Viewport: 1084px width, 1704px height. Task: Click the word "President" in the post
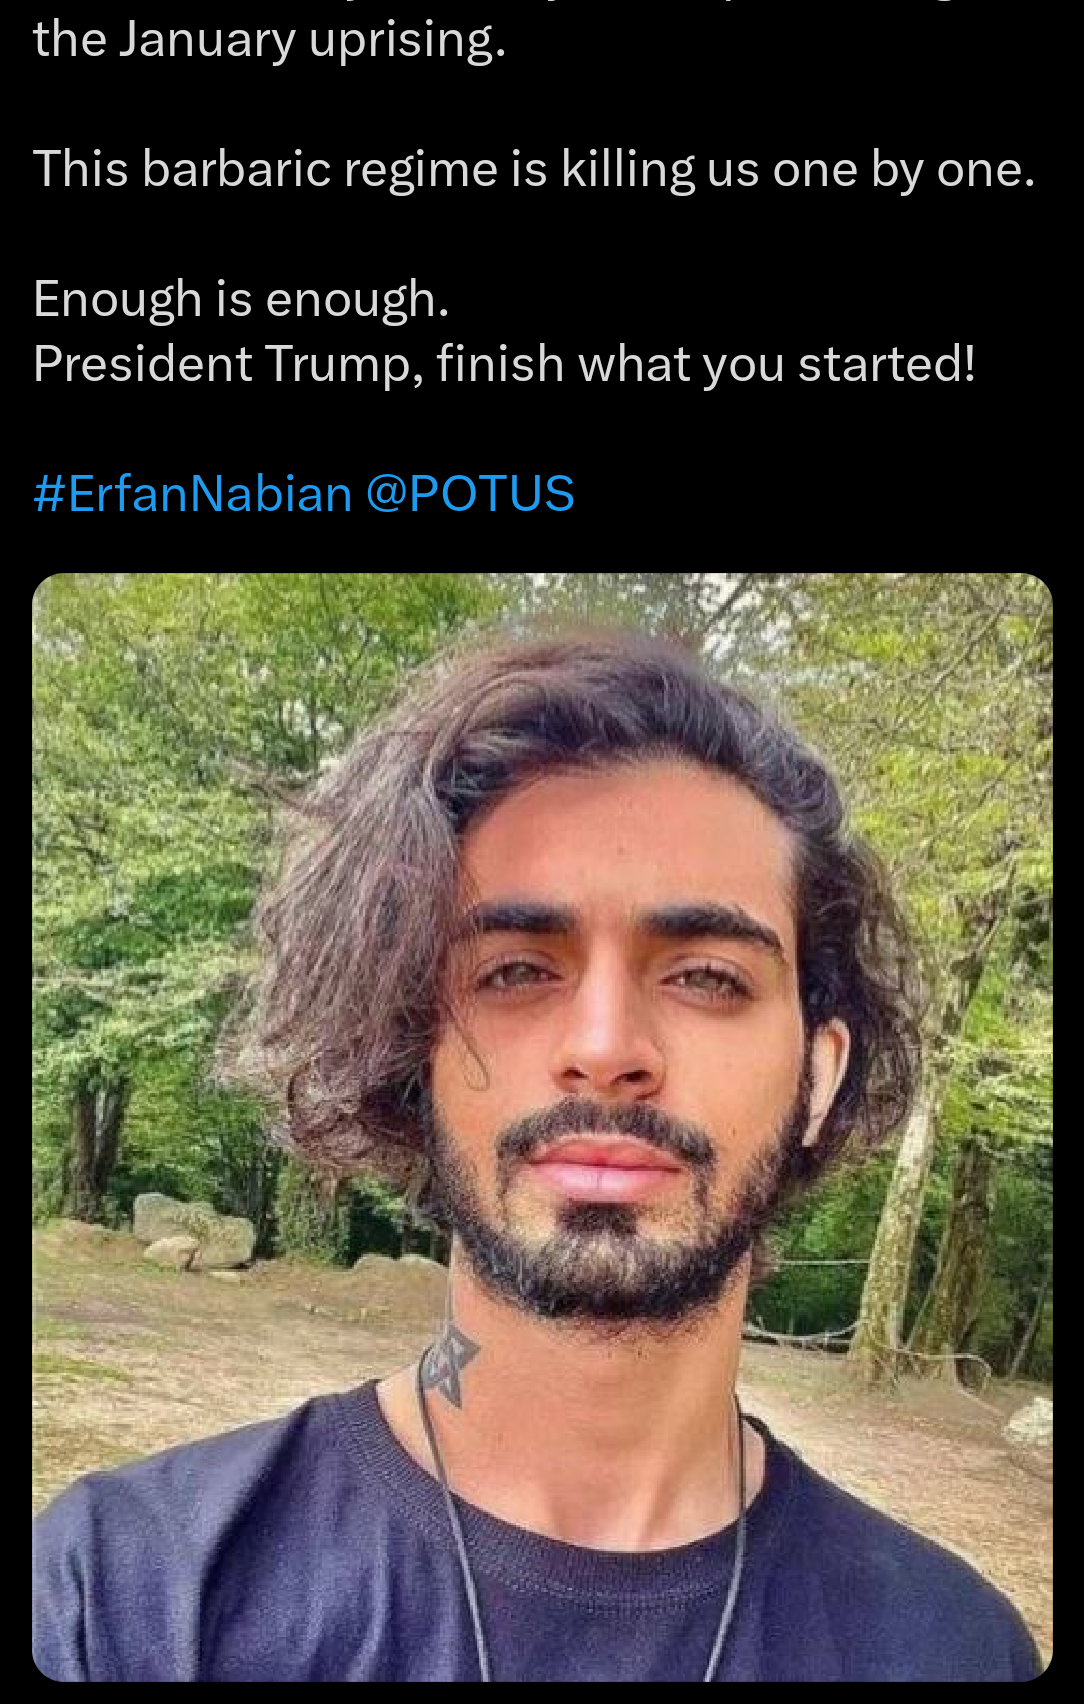(142, 364)
